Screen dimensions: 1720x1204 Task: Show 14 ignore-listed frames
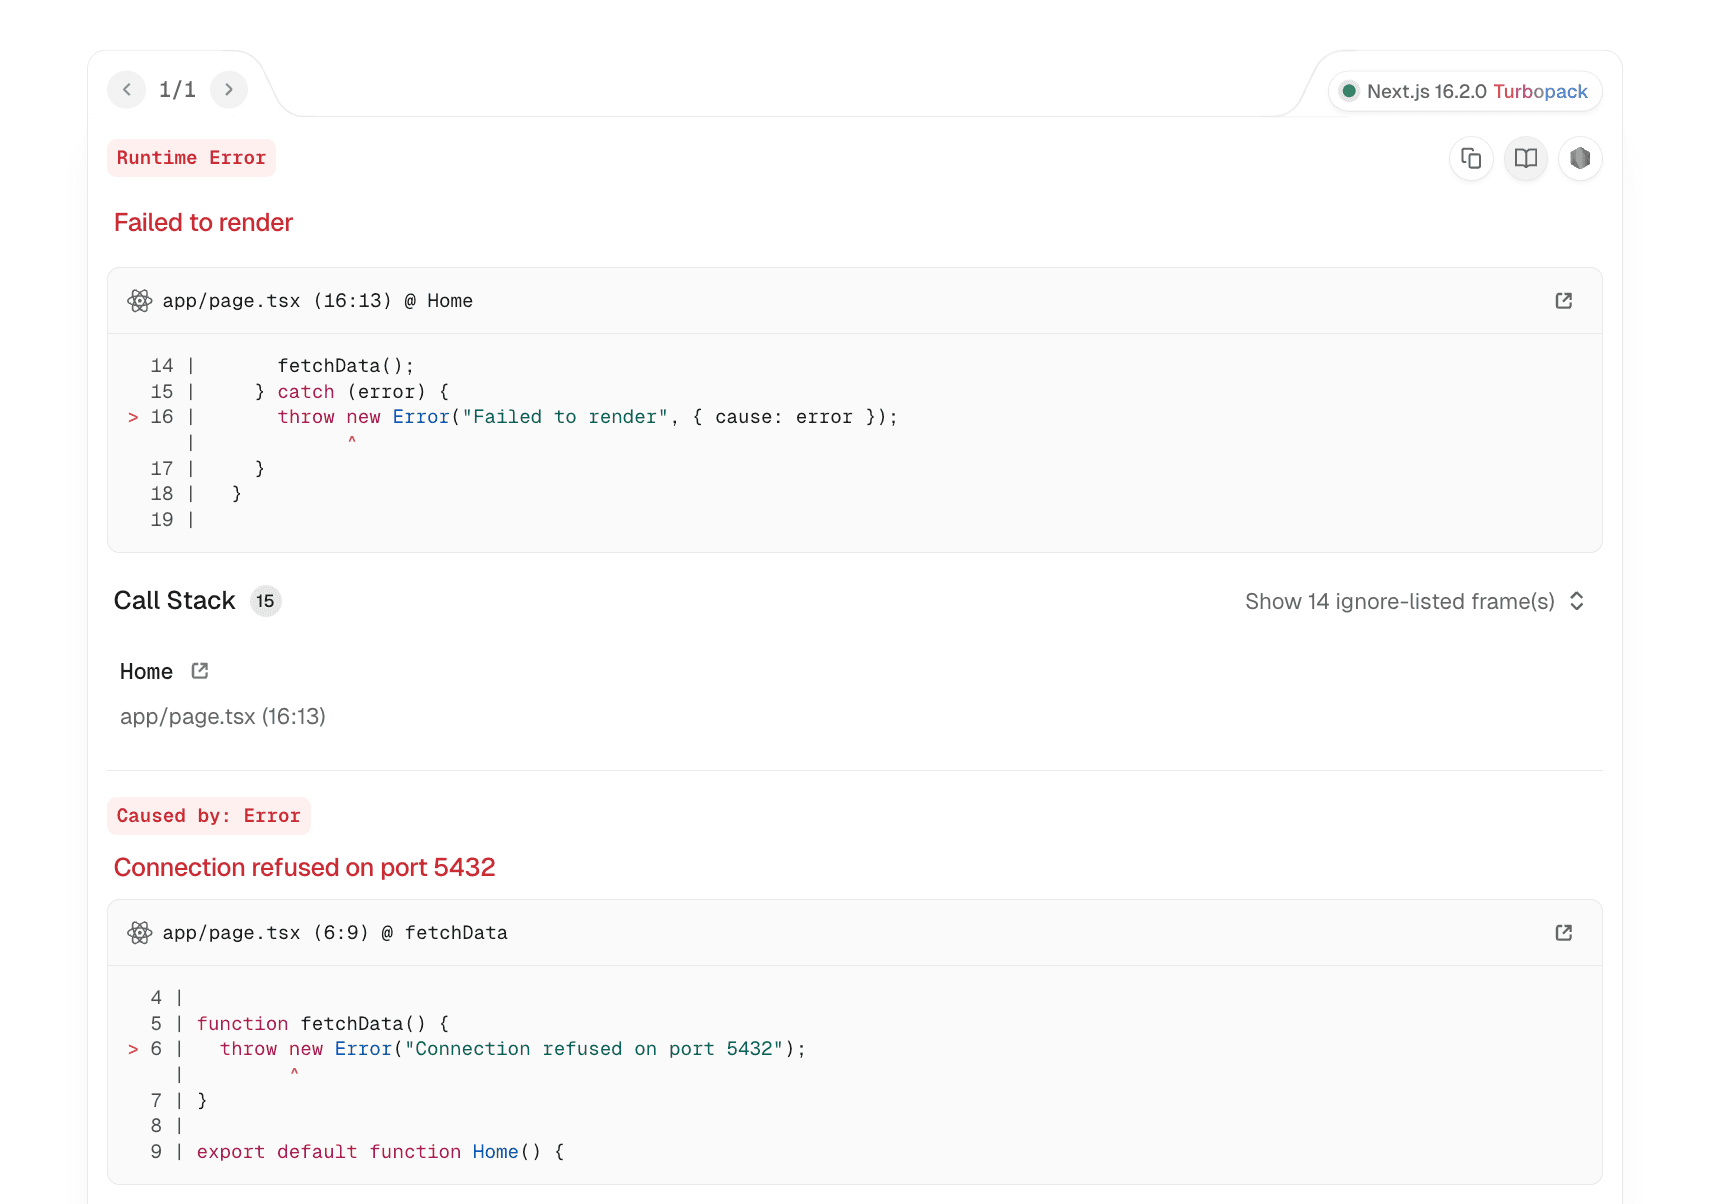tap(1399, 601)
